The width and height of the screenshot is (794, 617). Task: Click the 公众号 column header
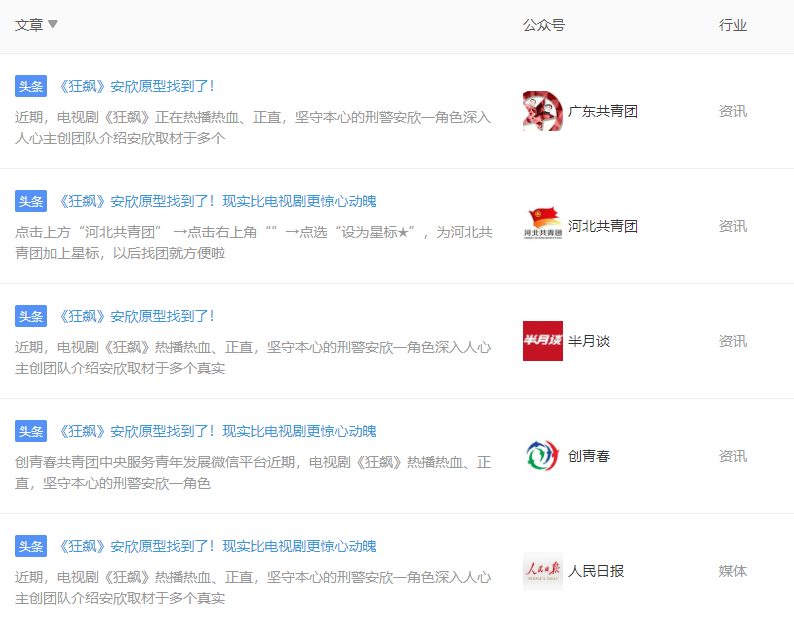pyautogui.click(x=543, y=25)
